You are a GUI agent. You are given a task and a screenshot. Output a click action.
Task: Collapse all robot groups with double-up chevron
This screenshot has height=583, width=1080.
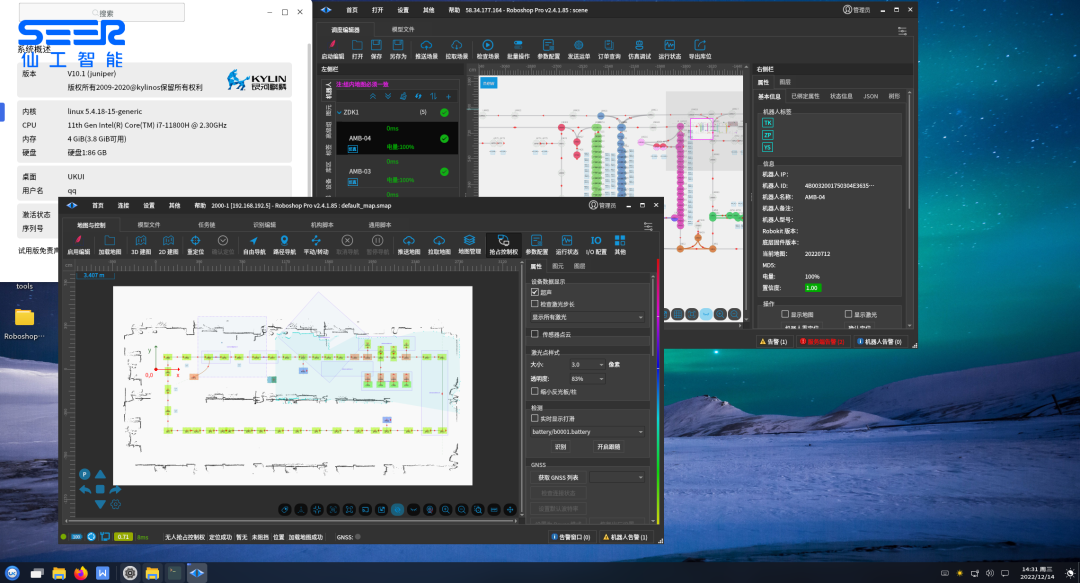[x=373, y=96]
